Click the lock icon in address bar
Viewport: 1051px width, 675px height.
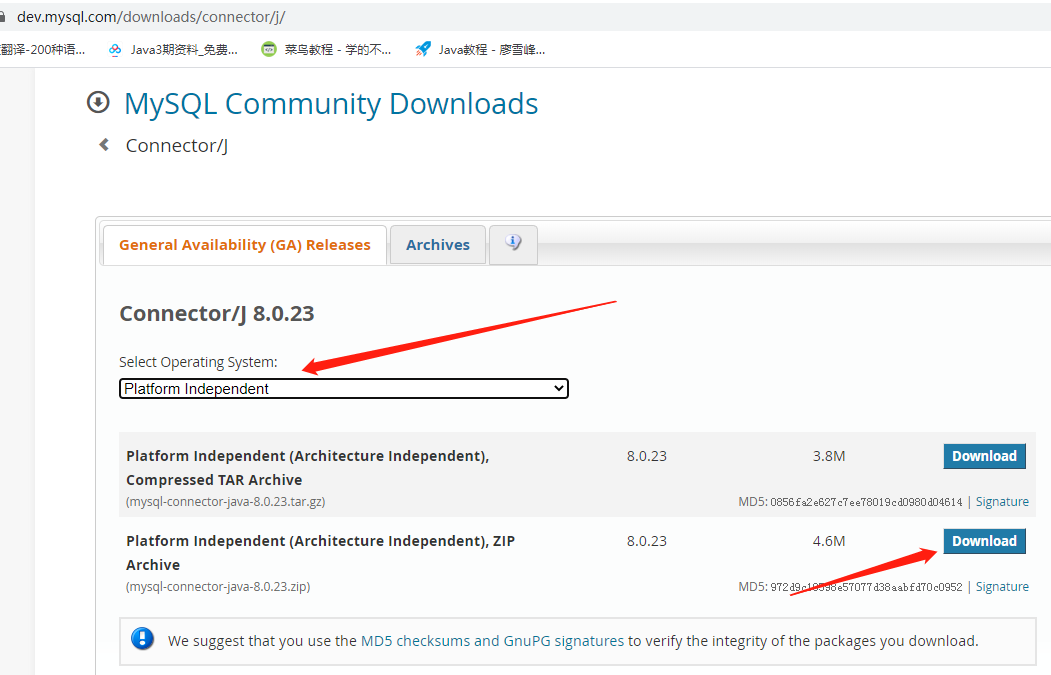click(3, 17)
